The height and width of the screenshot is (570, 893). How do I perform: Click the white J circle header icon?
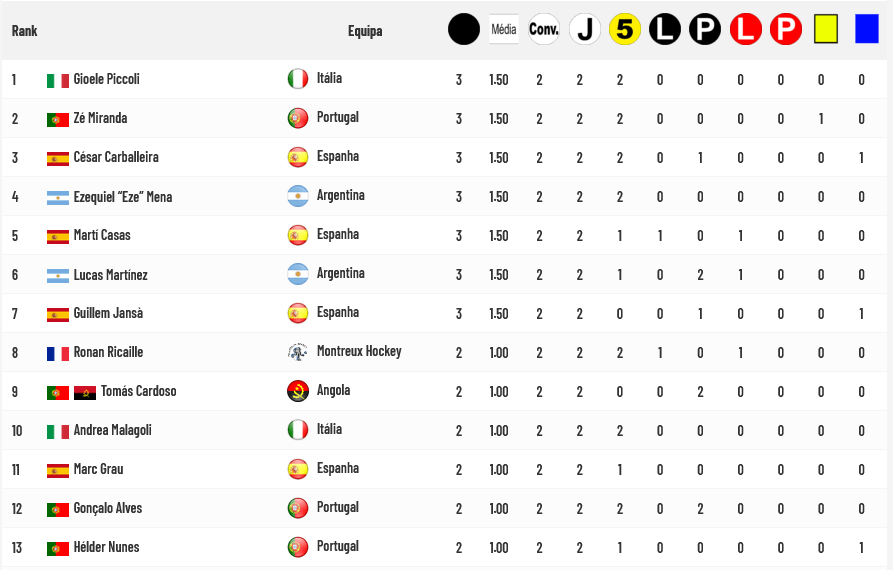(585, 29)
